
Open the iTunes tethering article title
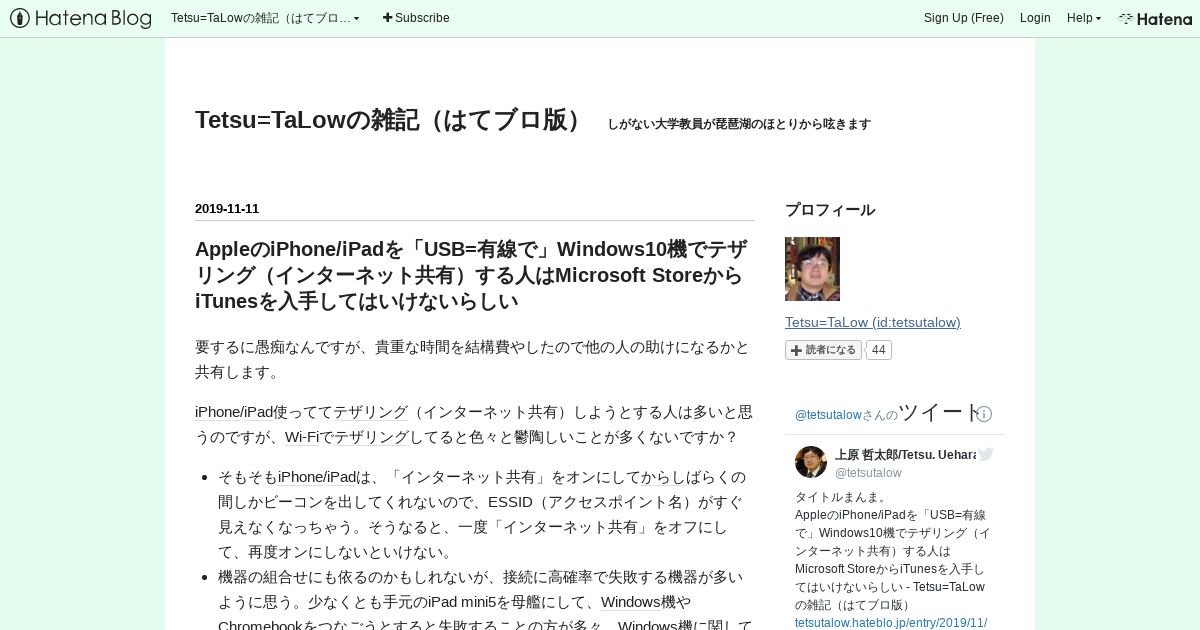[x=471, y=275]
